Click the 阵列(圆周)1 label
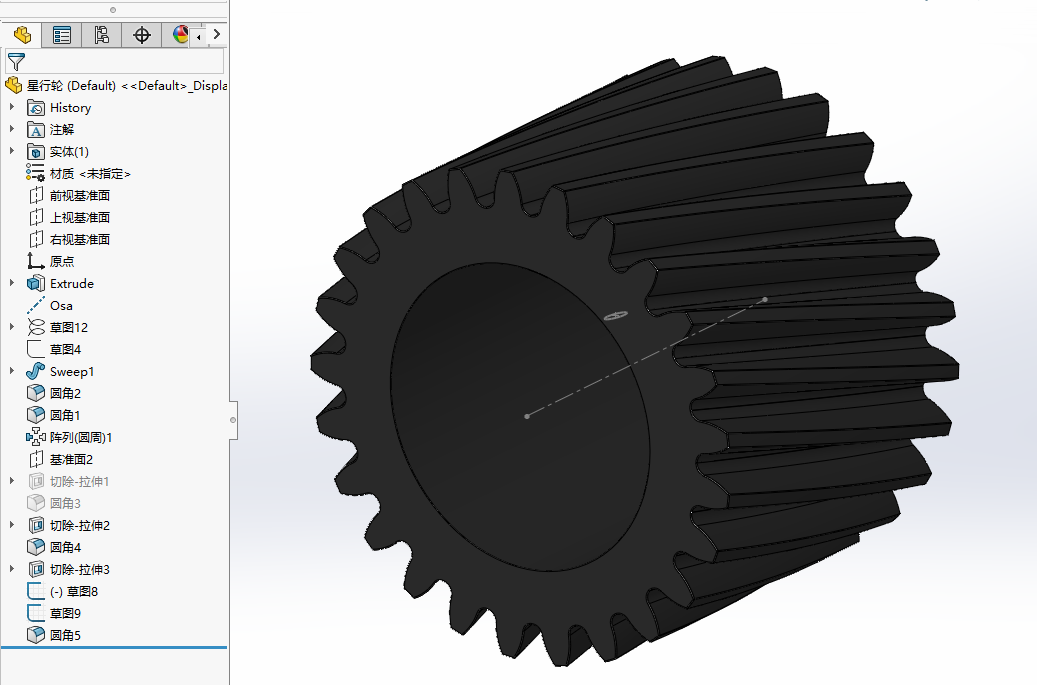 tap(81, 437)
